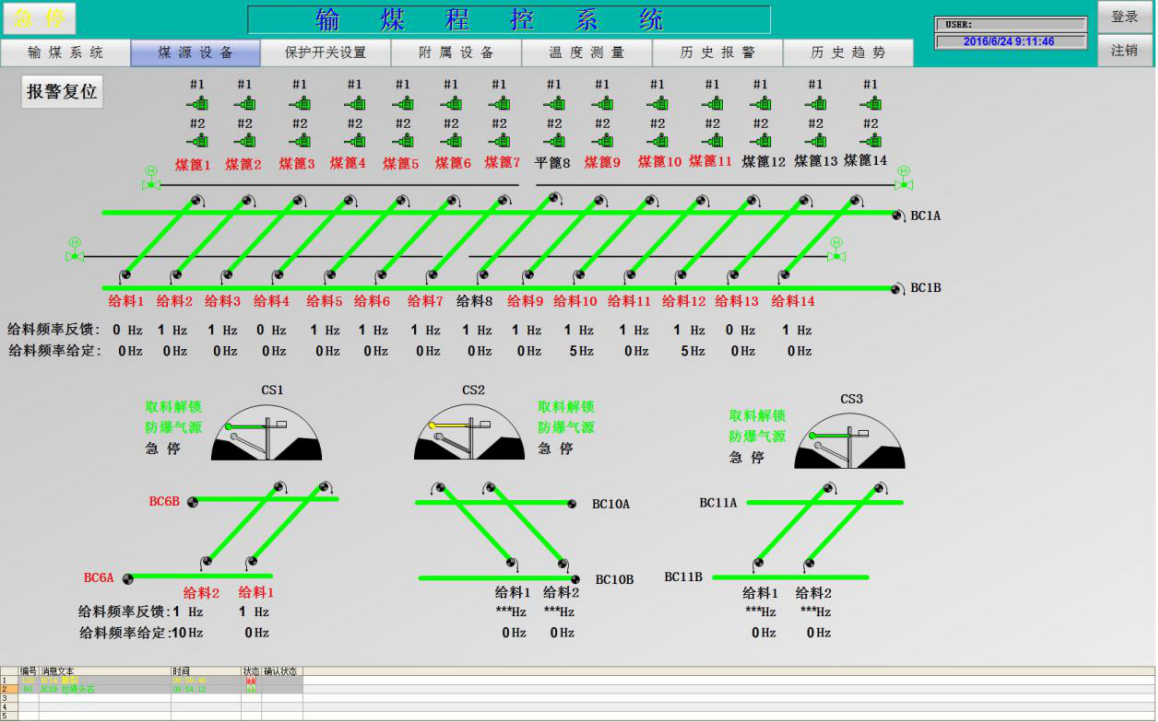1158x722 pixels.
Task: Click the 注销 logout button
Action: [x=1124, y=50]
